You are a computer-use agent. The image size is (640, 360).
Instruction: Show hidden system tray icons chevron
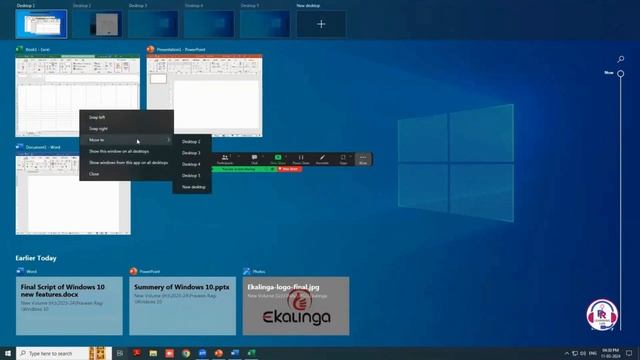(x=567, y=353)
